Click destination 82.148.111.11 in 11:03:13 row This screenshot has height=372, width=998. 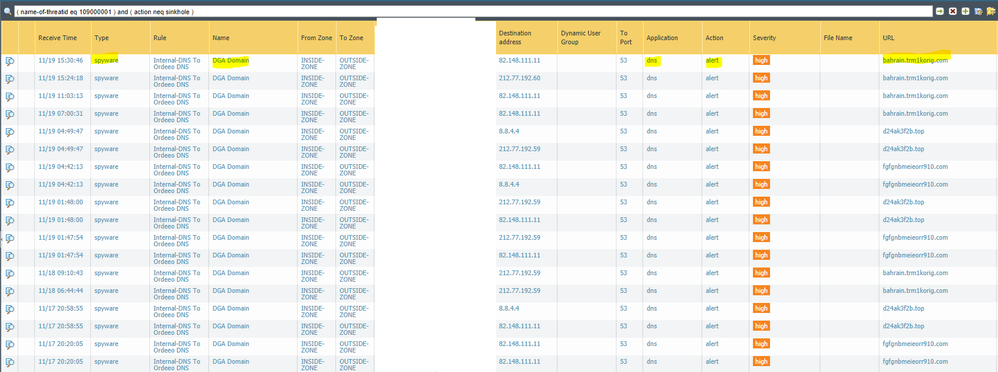pyautogui.click(x=519, y=96)
